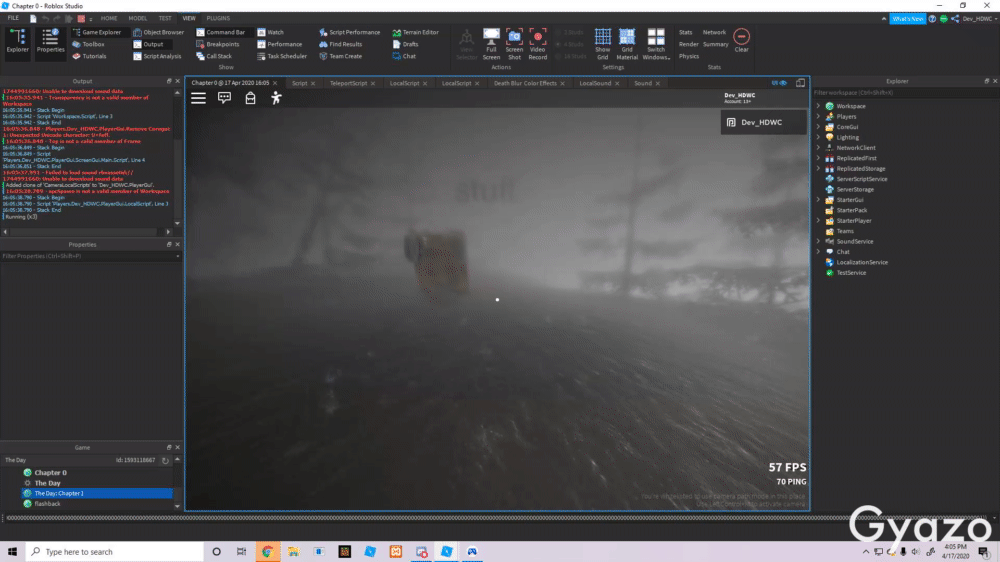The width and height of the screenshot is (1000, 562).
Task: Toggle Show Grid
Action: tap(603, 44)
